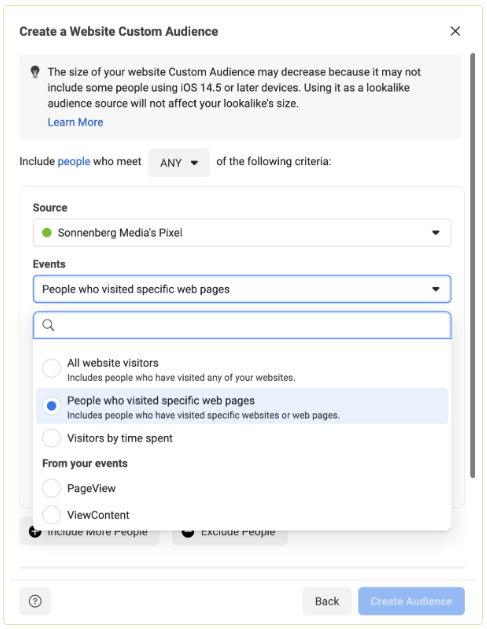Click the dialog's vertical scrollbar
Viewport: 487px width, 629px height.
(473, 265)
